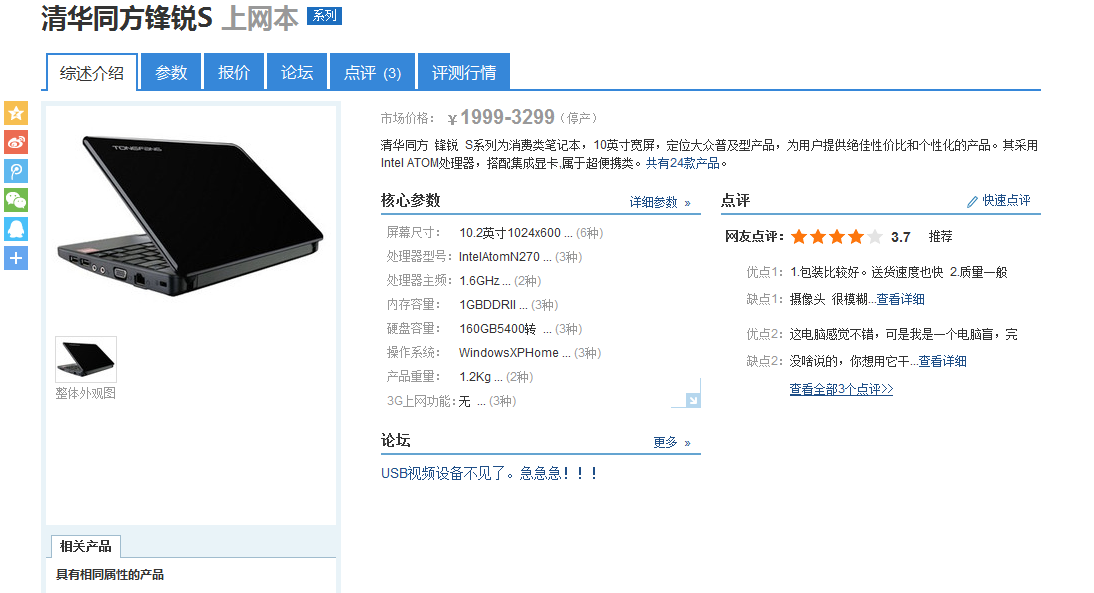Viewport: 1094px width, 593px height.
Task: Click the blue 系列 badge
Action: pos(324,15)
